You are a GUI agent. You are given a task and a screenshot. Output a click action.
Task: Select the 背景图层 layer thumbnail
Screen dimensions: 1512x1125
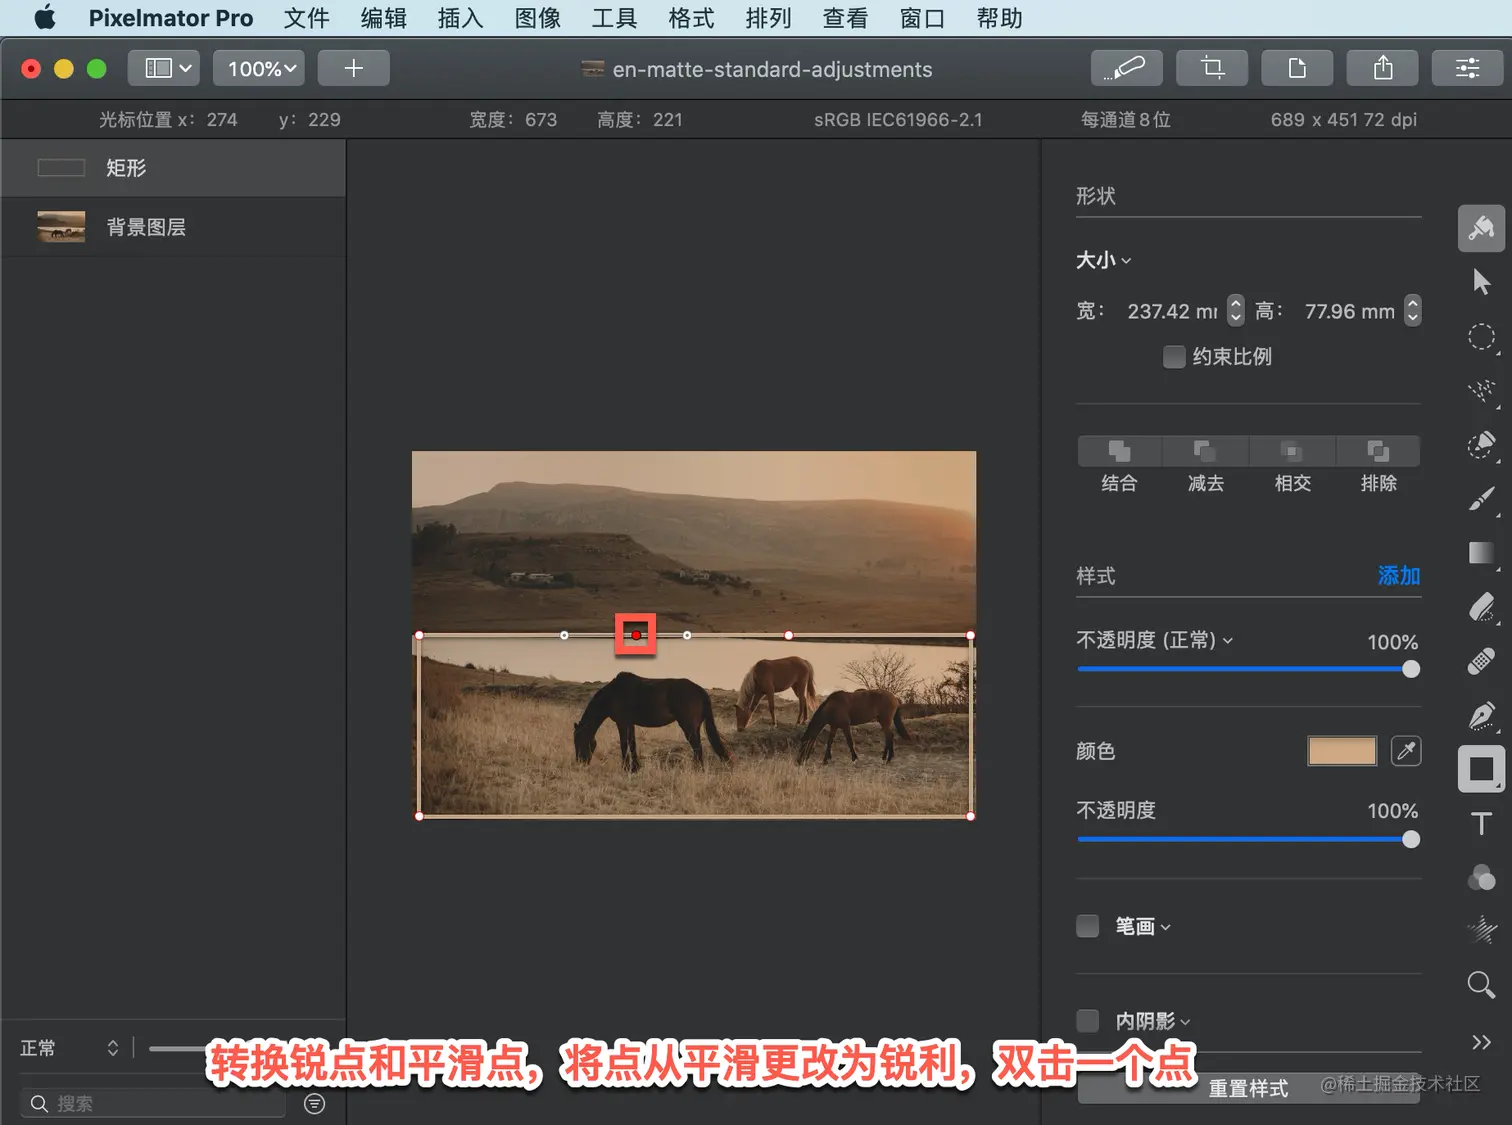(61, 227)
